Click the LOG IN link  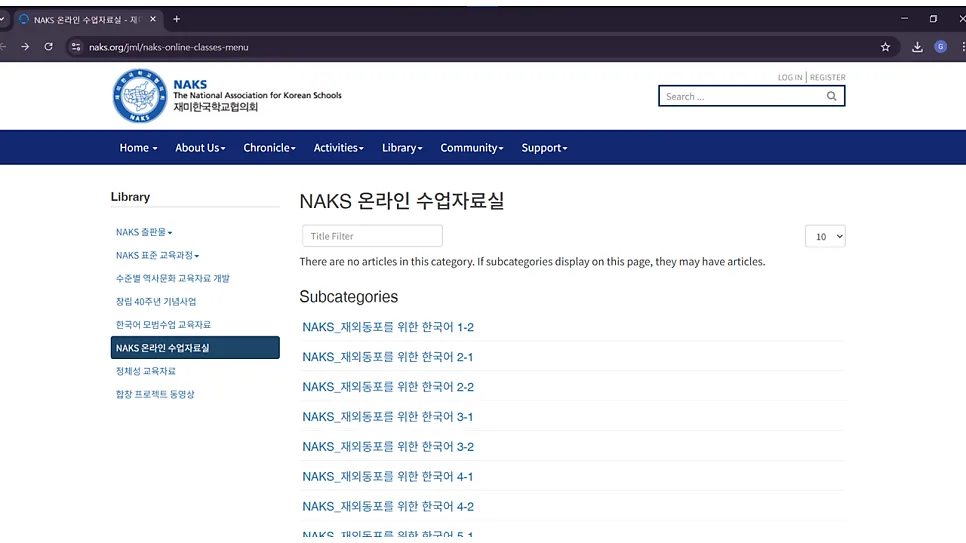click(790, 78)
